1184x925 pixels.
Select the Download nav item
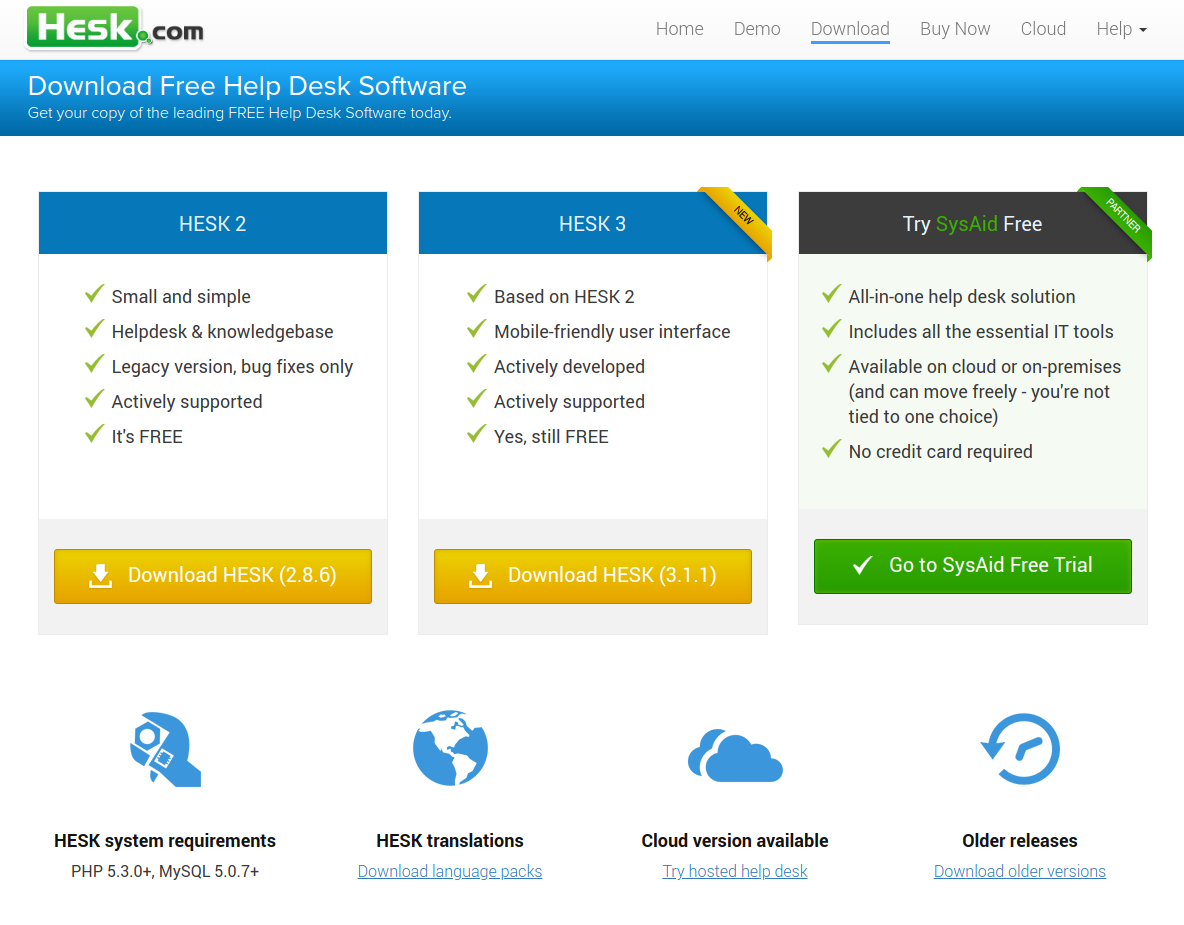coord(850,29)
